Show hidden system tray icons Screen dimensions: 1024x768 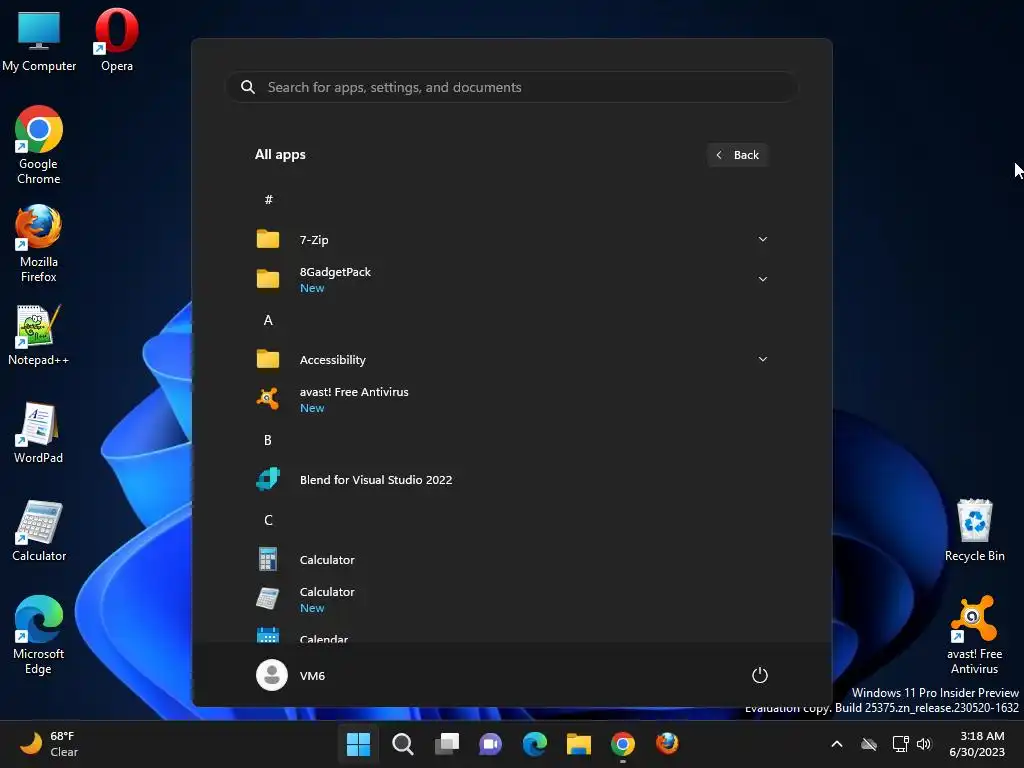(837, 744)
